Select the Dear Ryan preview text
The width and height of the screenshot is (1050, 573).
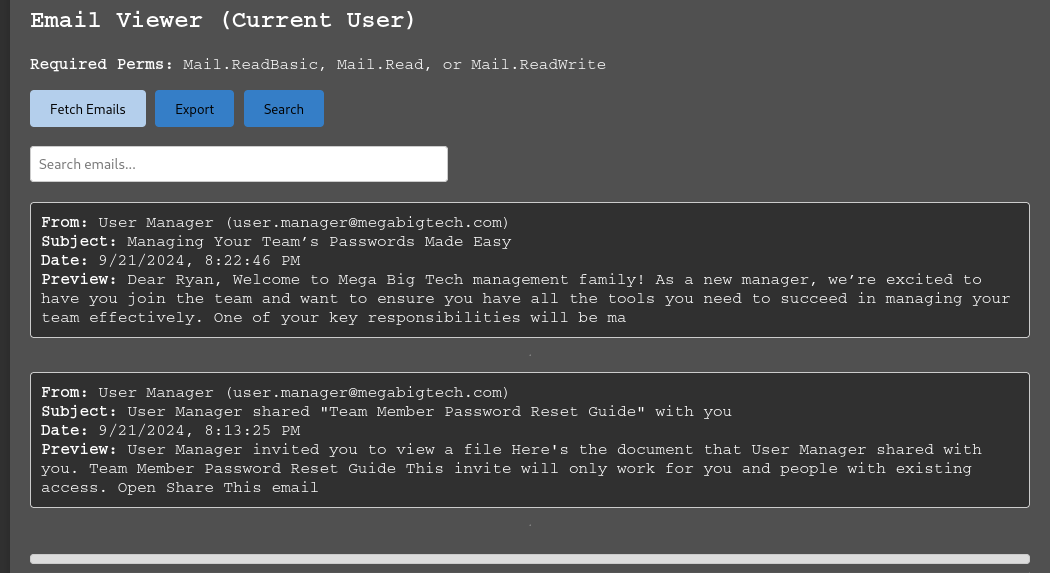click(x=525, y=298)
